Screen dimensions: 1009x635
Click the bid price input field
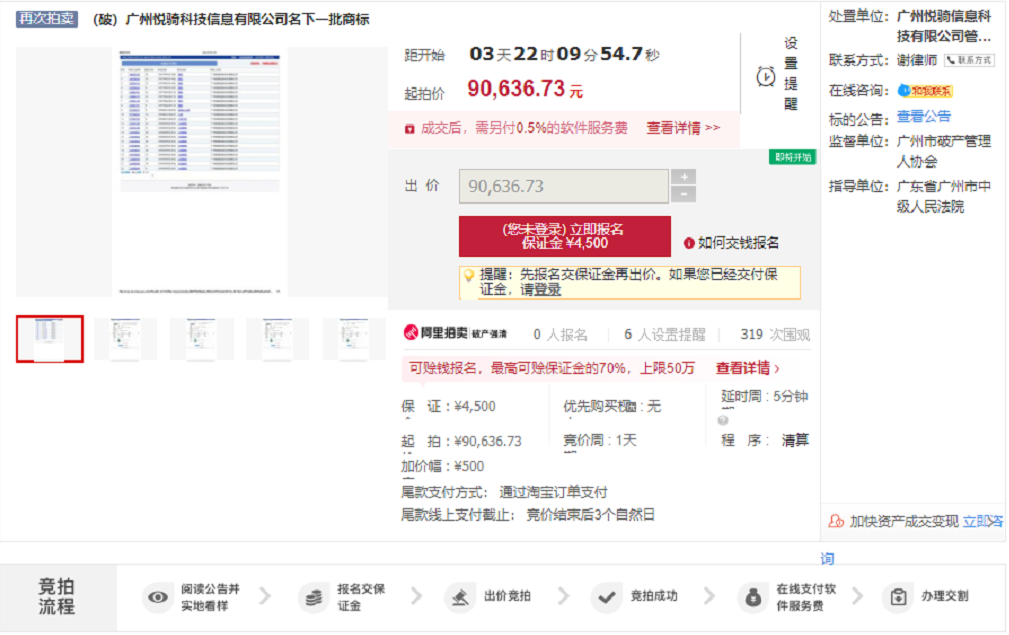pyautogui.click(x=563, y=186)
